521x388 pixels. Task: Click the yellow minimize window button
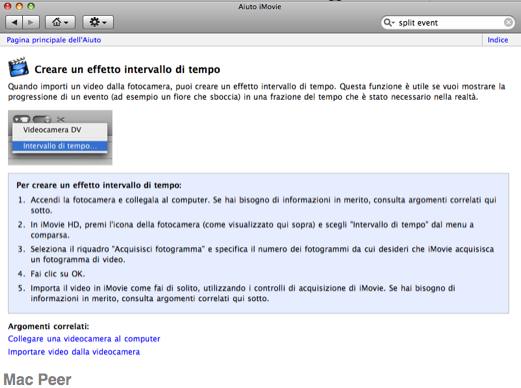pyautogui.click(x=19, y=6)
